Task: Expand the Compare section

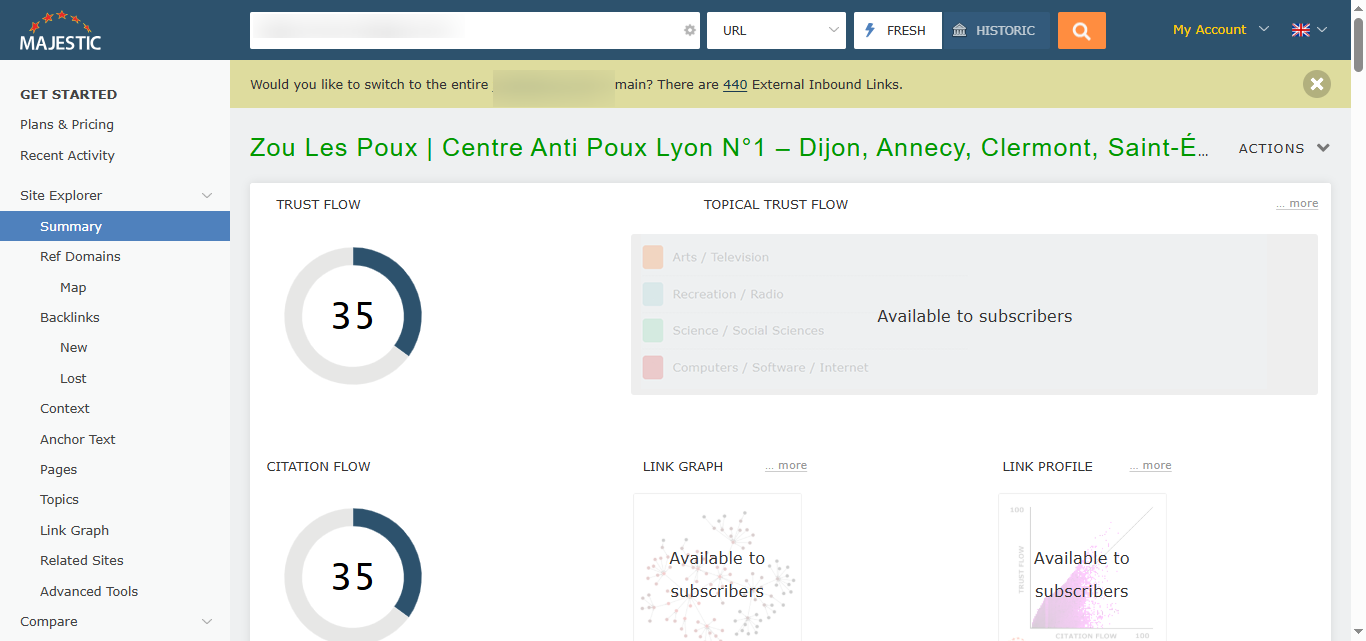Action: [x=207, y=622]
